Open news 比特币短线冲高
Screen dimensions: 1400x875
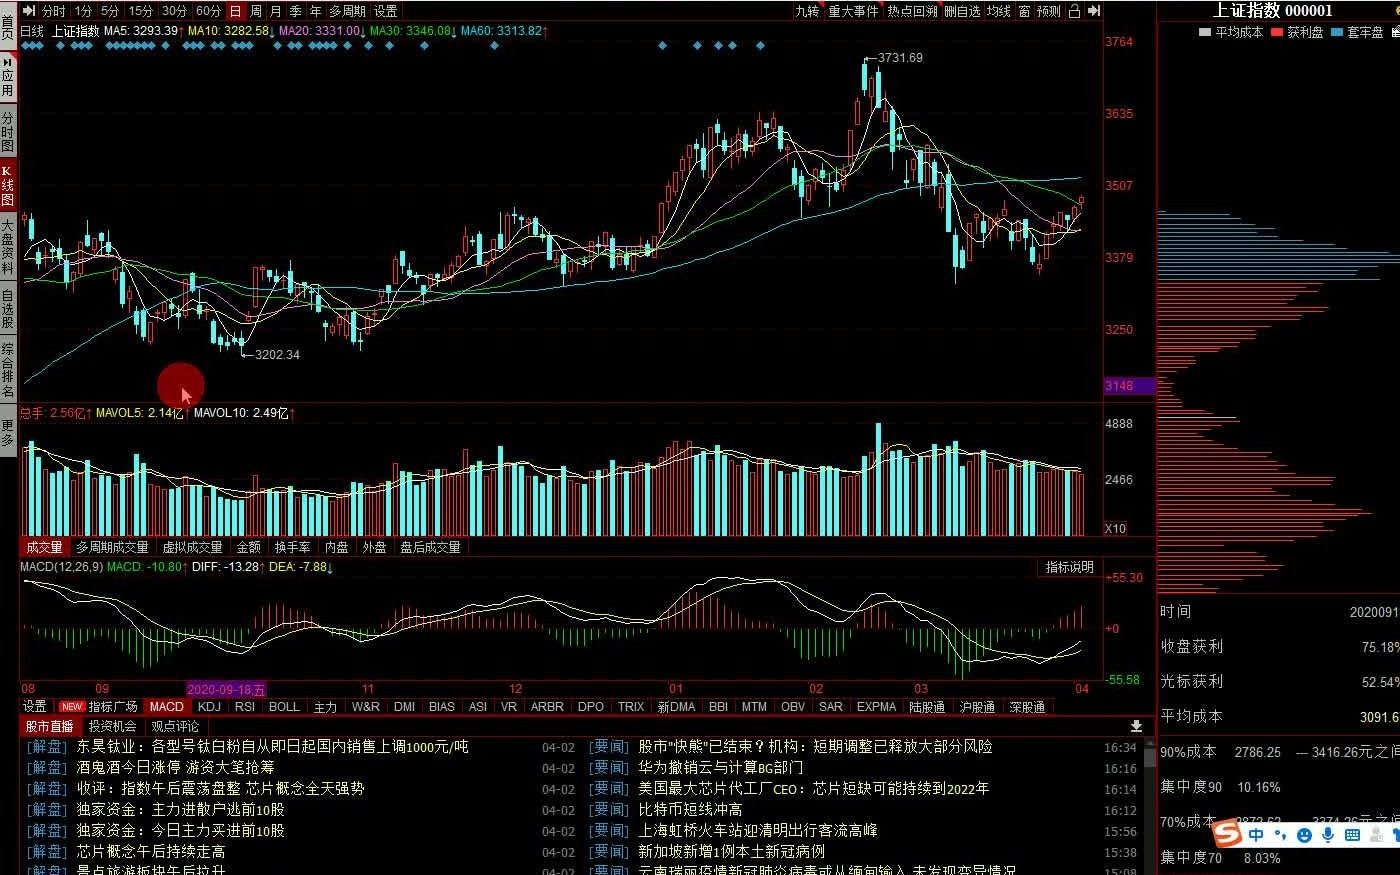pyautogui.click(x=690, y=810)
